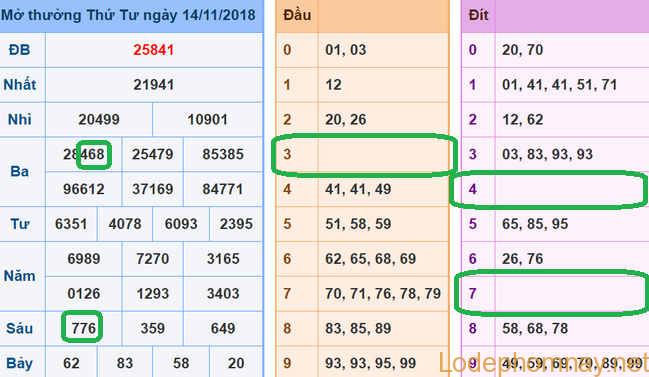
Task: Click the Đít column header
Action: point(478,15)
